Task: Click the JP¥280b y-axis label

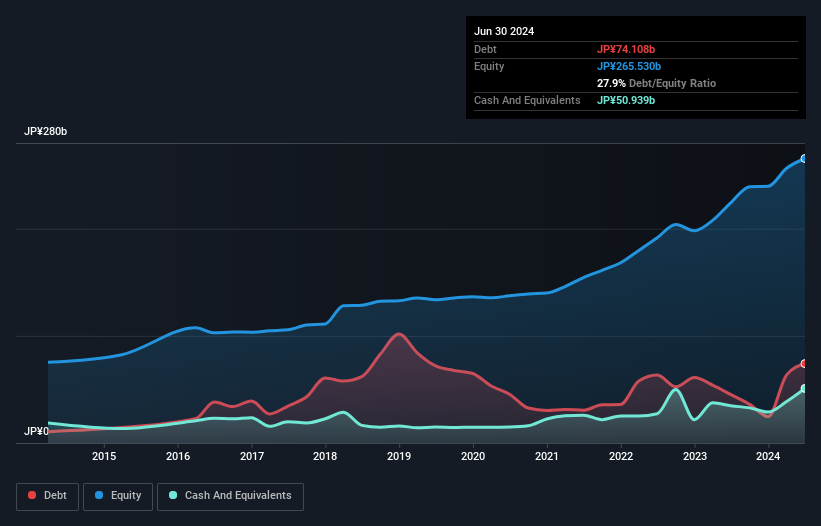Action: pyautogui.click(x=46, y=131)
